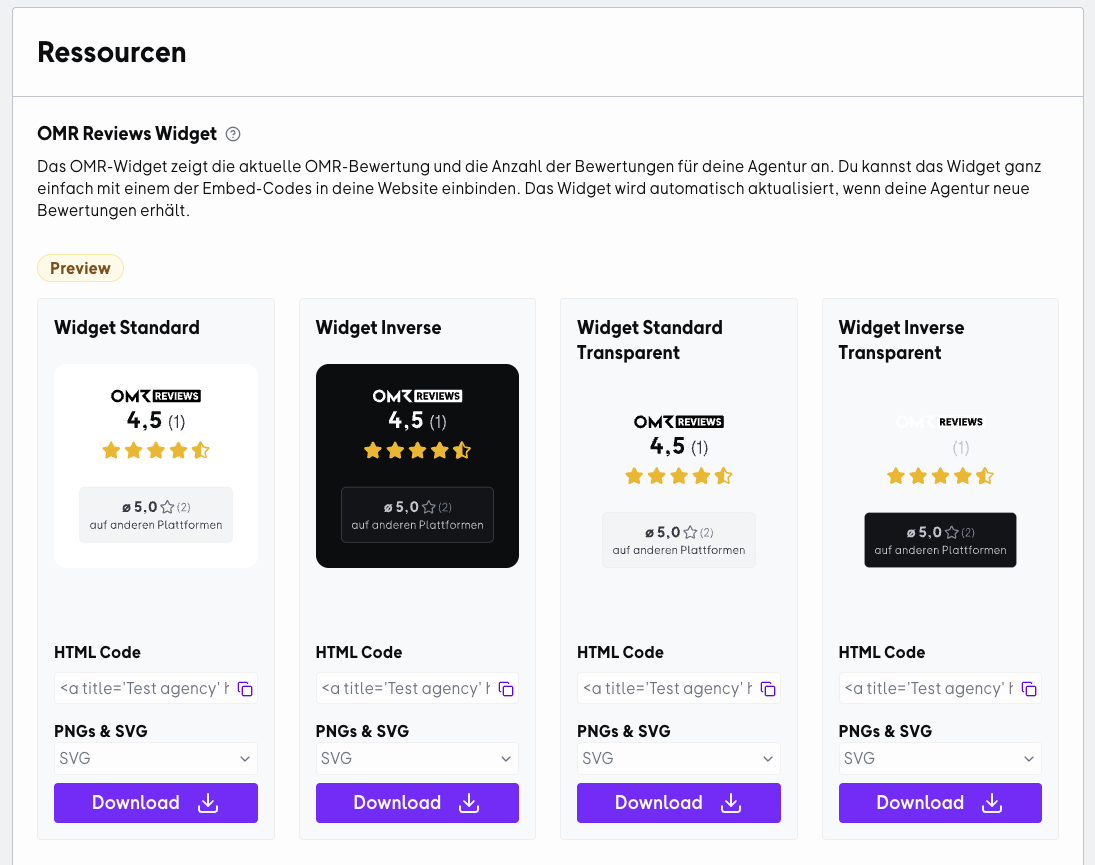Click the yellow Preview badge
This screenshot has height=865, width=1095.
point(80,268)
